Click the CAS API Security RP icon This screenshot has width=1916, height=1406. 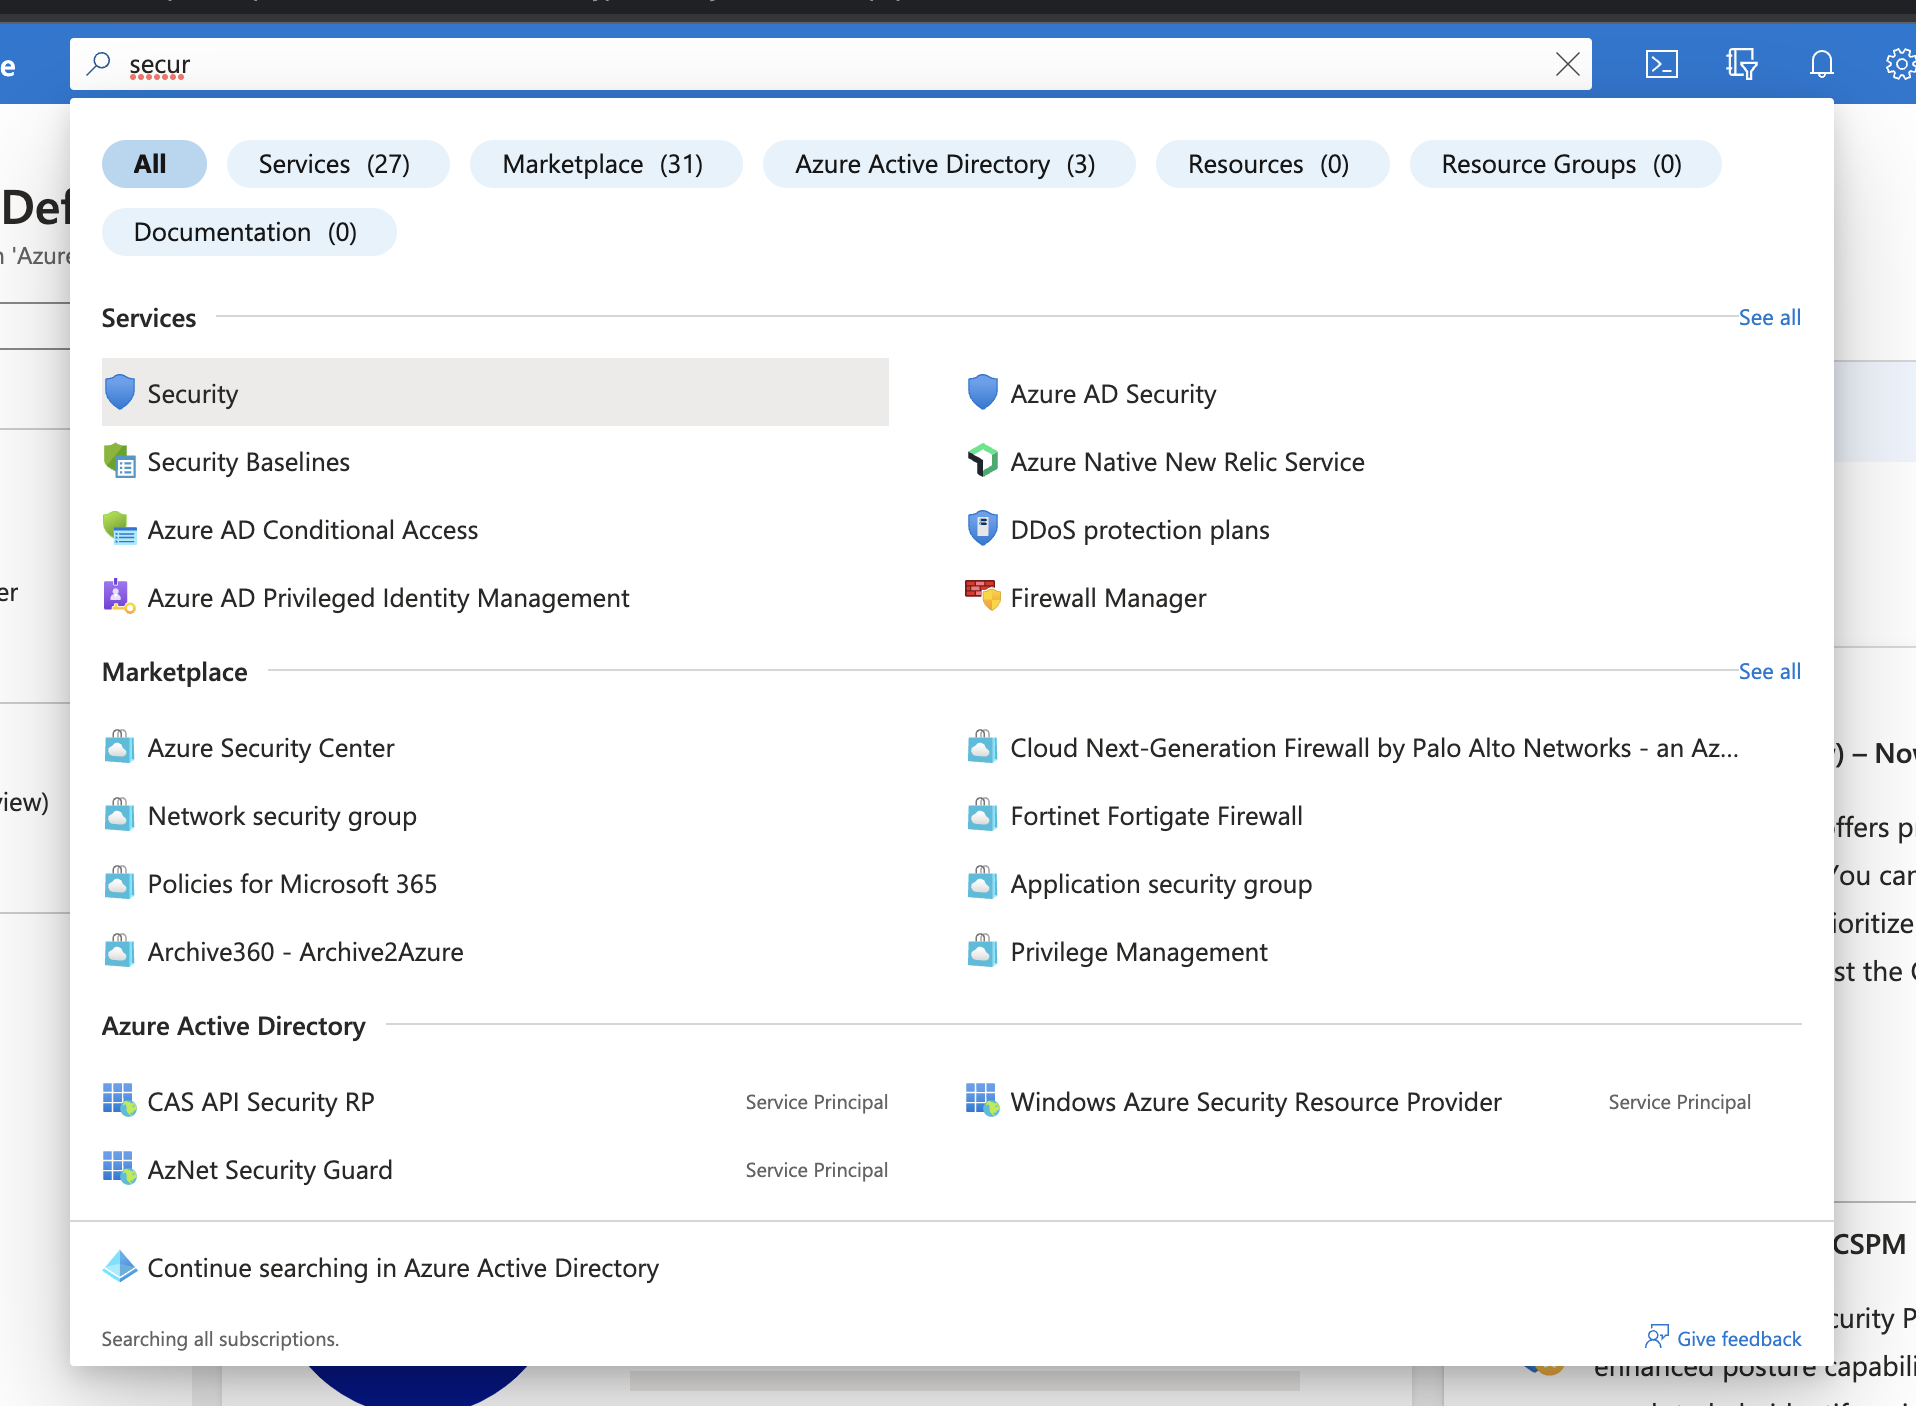(120, 1100)
